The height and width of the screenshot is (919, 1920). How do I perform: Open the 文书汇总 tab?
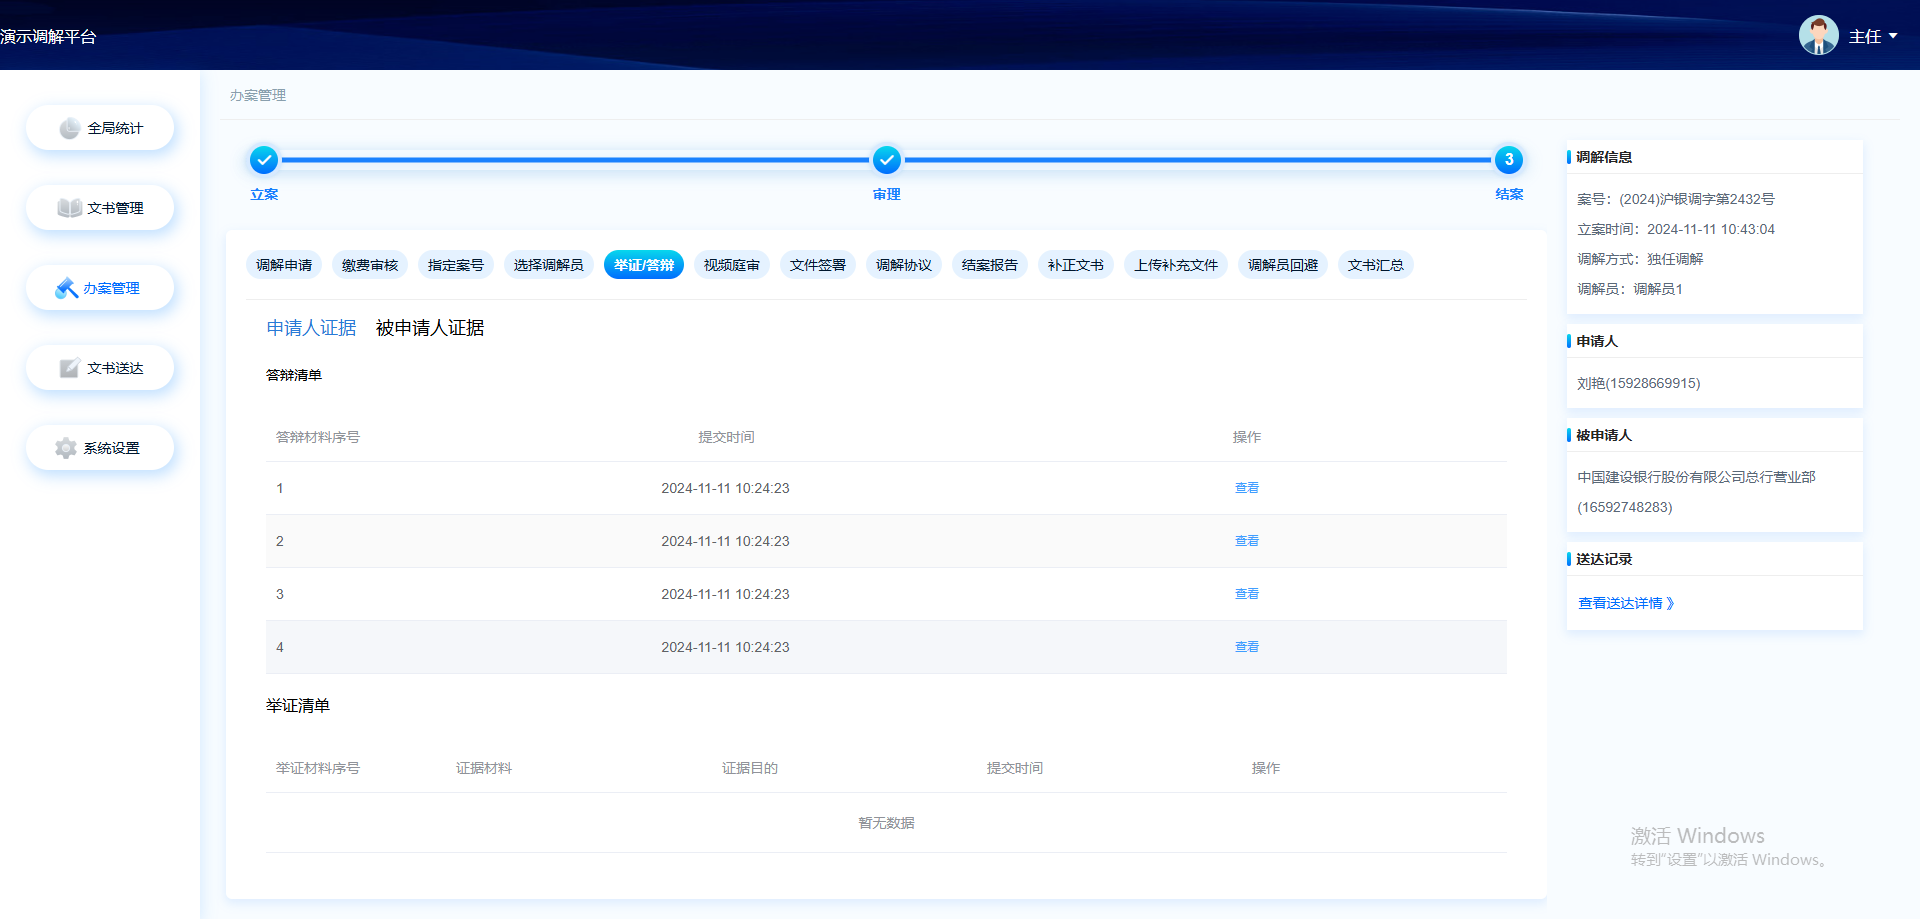(1375, 265)
